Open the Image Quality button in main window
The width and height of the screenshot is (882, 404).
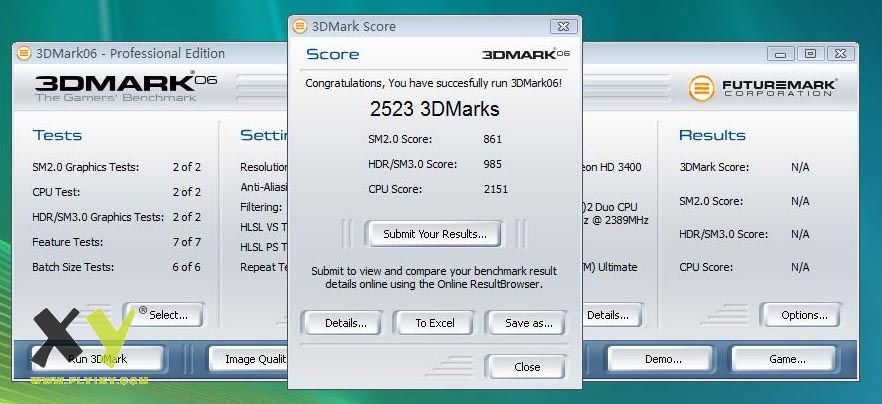point(248,359)
